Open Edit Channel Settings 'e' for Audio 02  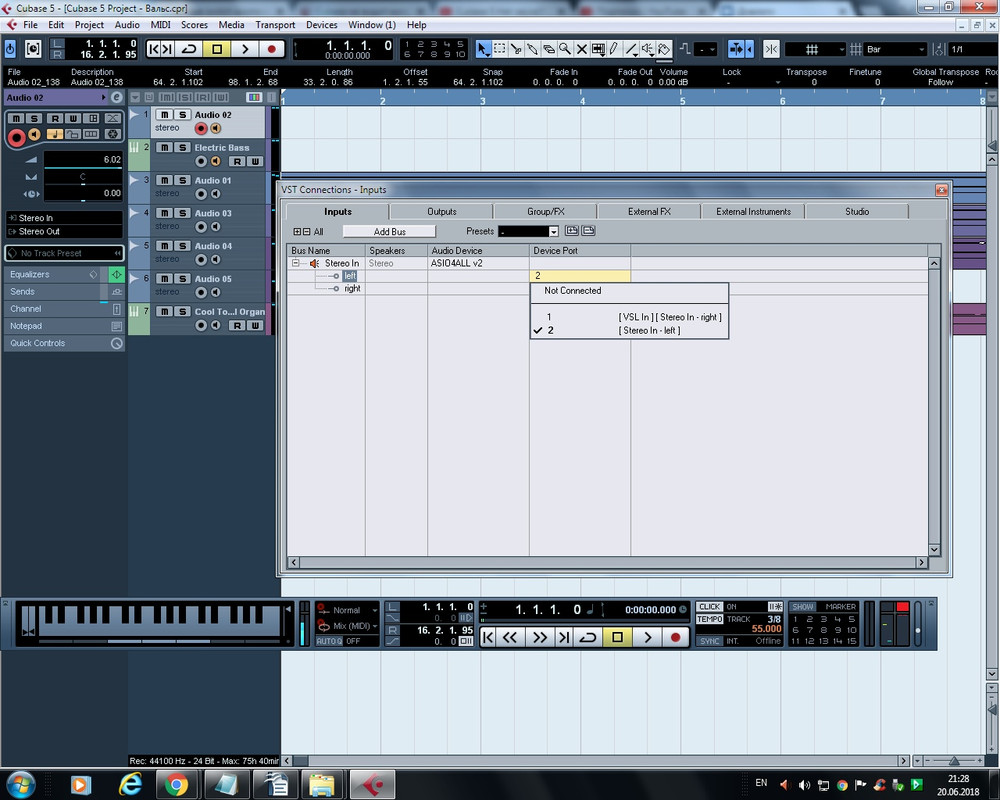(117, 97)
